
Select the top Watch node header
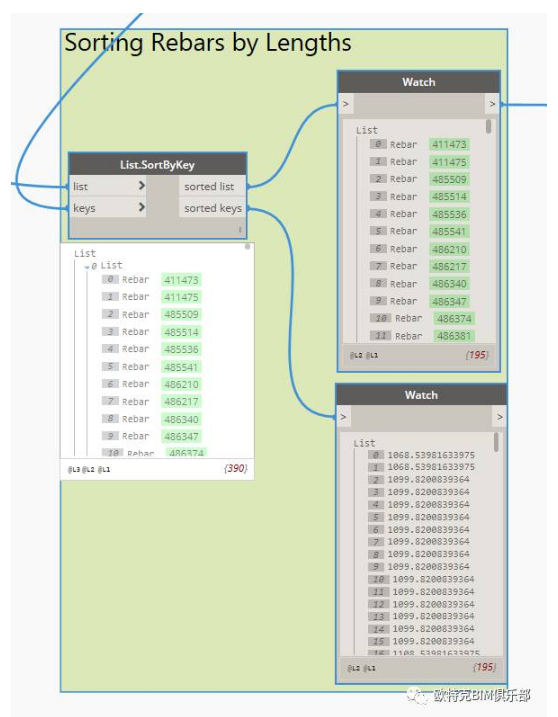tap(418, 82)
